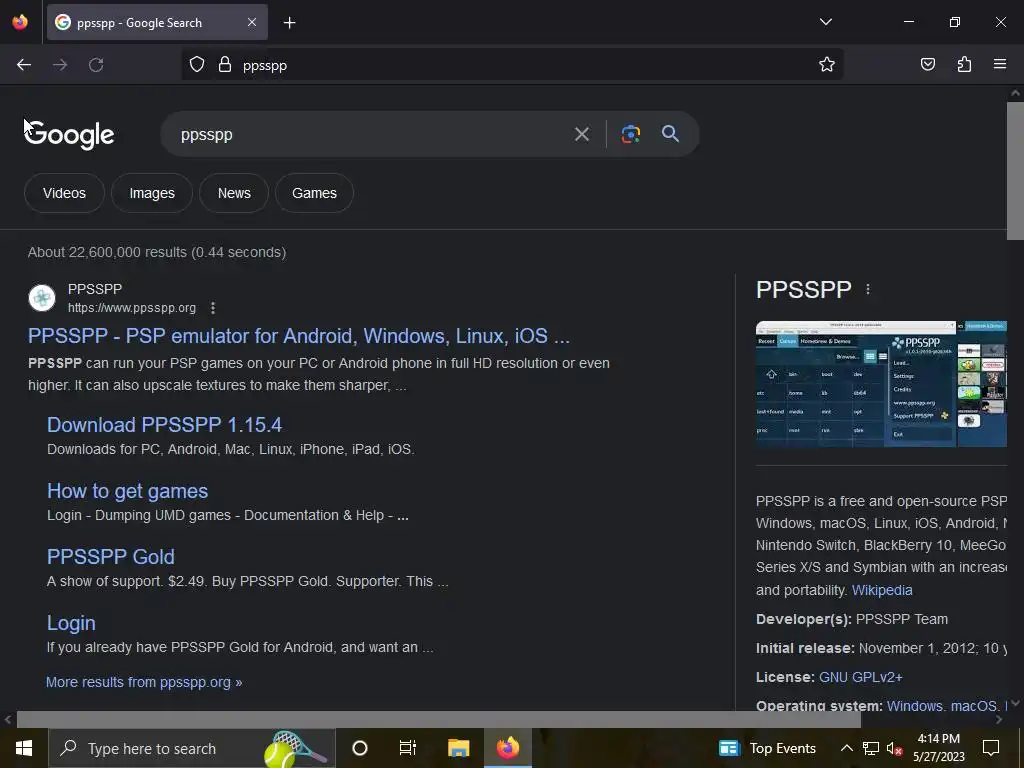Open Save to Pocket icon

[x=927, y=64]
